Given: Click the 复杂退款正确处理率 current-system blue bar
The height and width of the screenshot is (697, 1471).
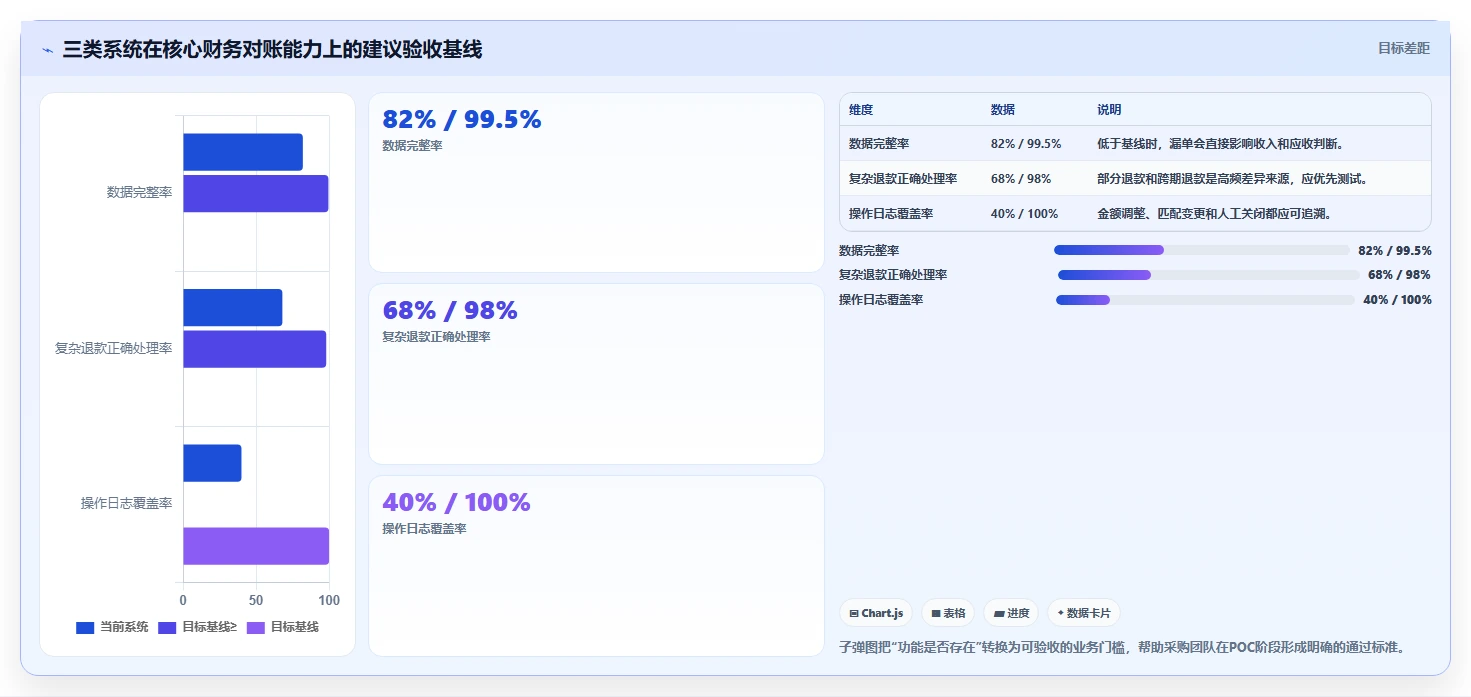Looking at the screenshot, I should pos(233,307).
